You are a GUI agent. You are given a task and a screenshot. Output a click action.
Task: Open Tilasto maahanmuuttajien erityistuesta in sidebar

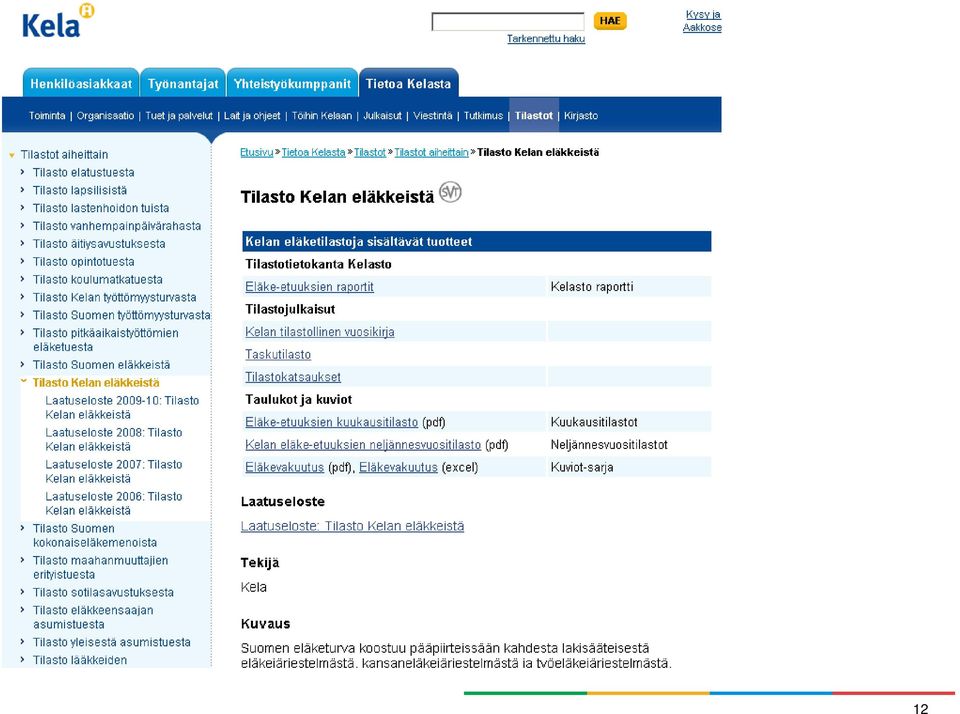100,567
